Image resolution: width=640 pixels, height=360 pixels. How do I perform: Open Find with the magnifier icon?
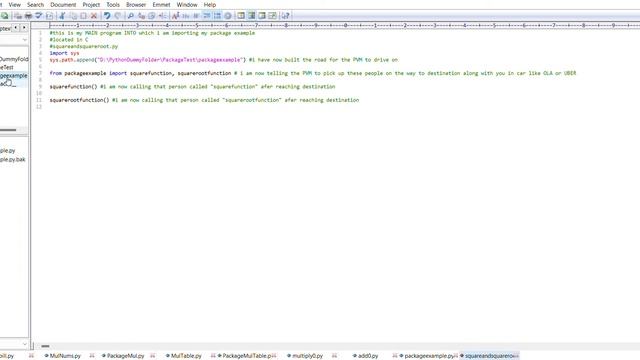(x=131, y=16)
